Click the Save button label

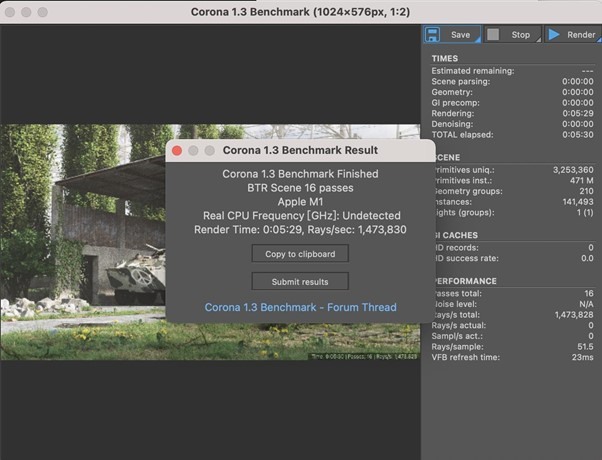coord(460,35)
